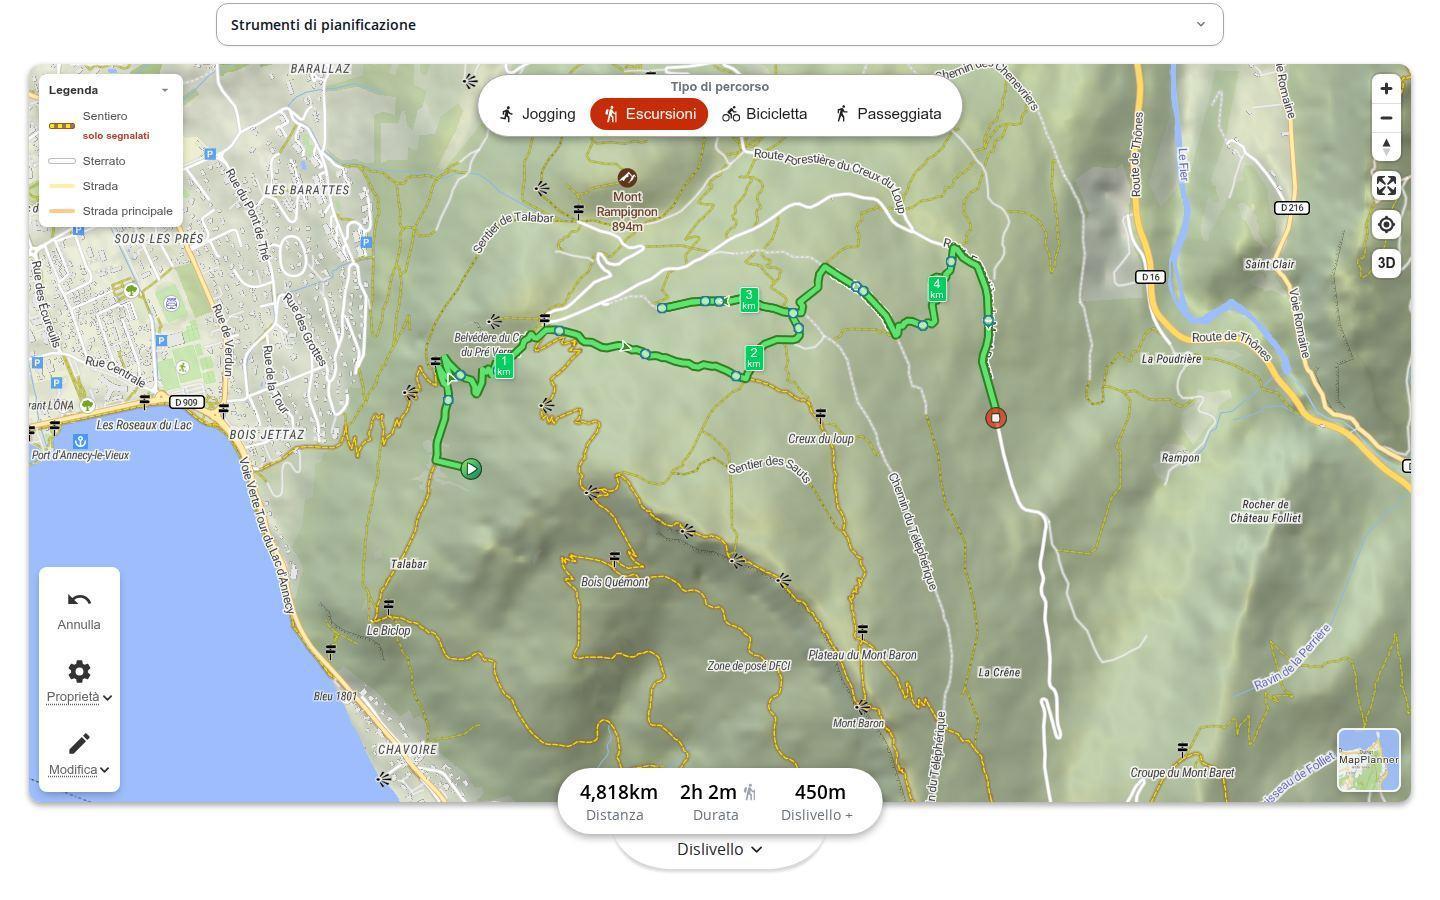Switch map to 3D view
This screenshot has width=1440, height=900.
(x=1386, y=263)
